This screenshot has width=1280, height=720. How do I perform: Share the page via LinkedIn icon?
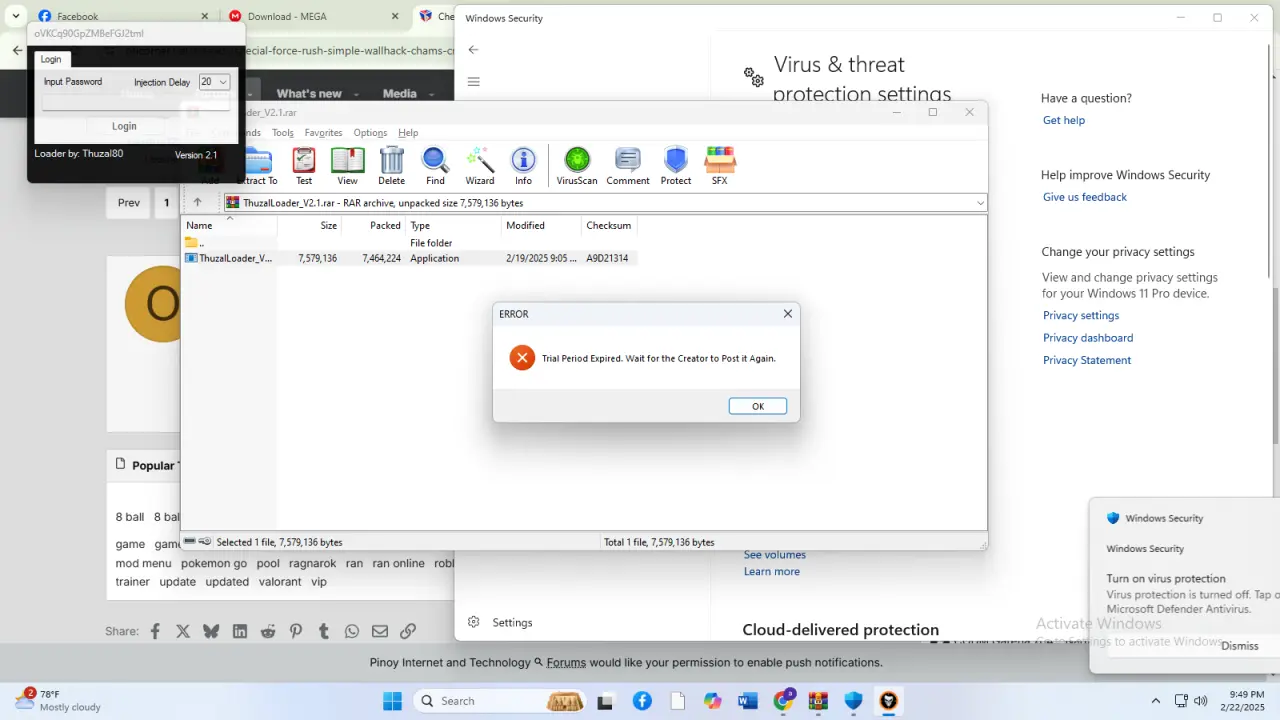click(x=240, y=631)
